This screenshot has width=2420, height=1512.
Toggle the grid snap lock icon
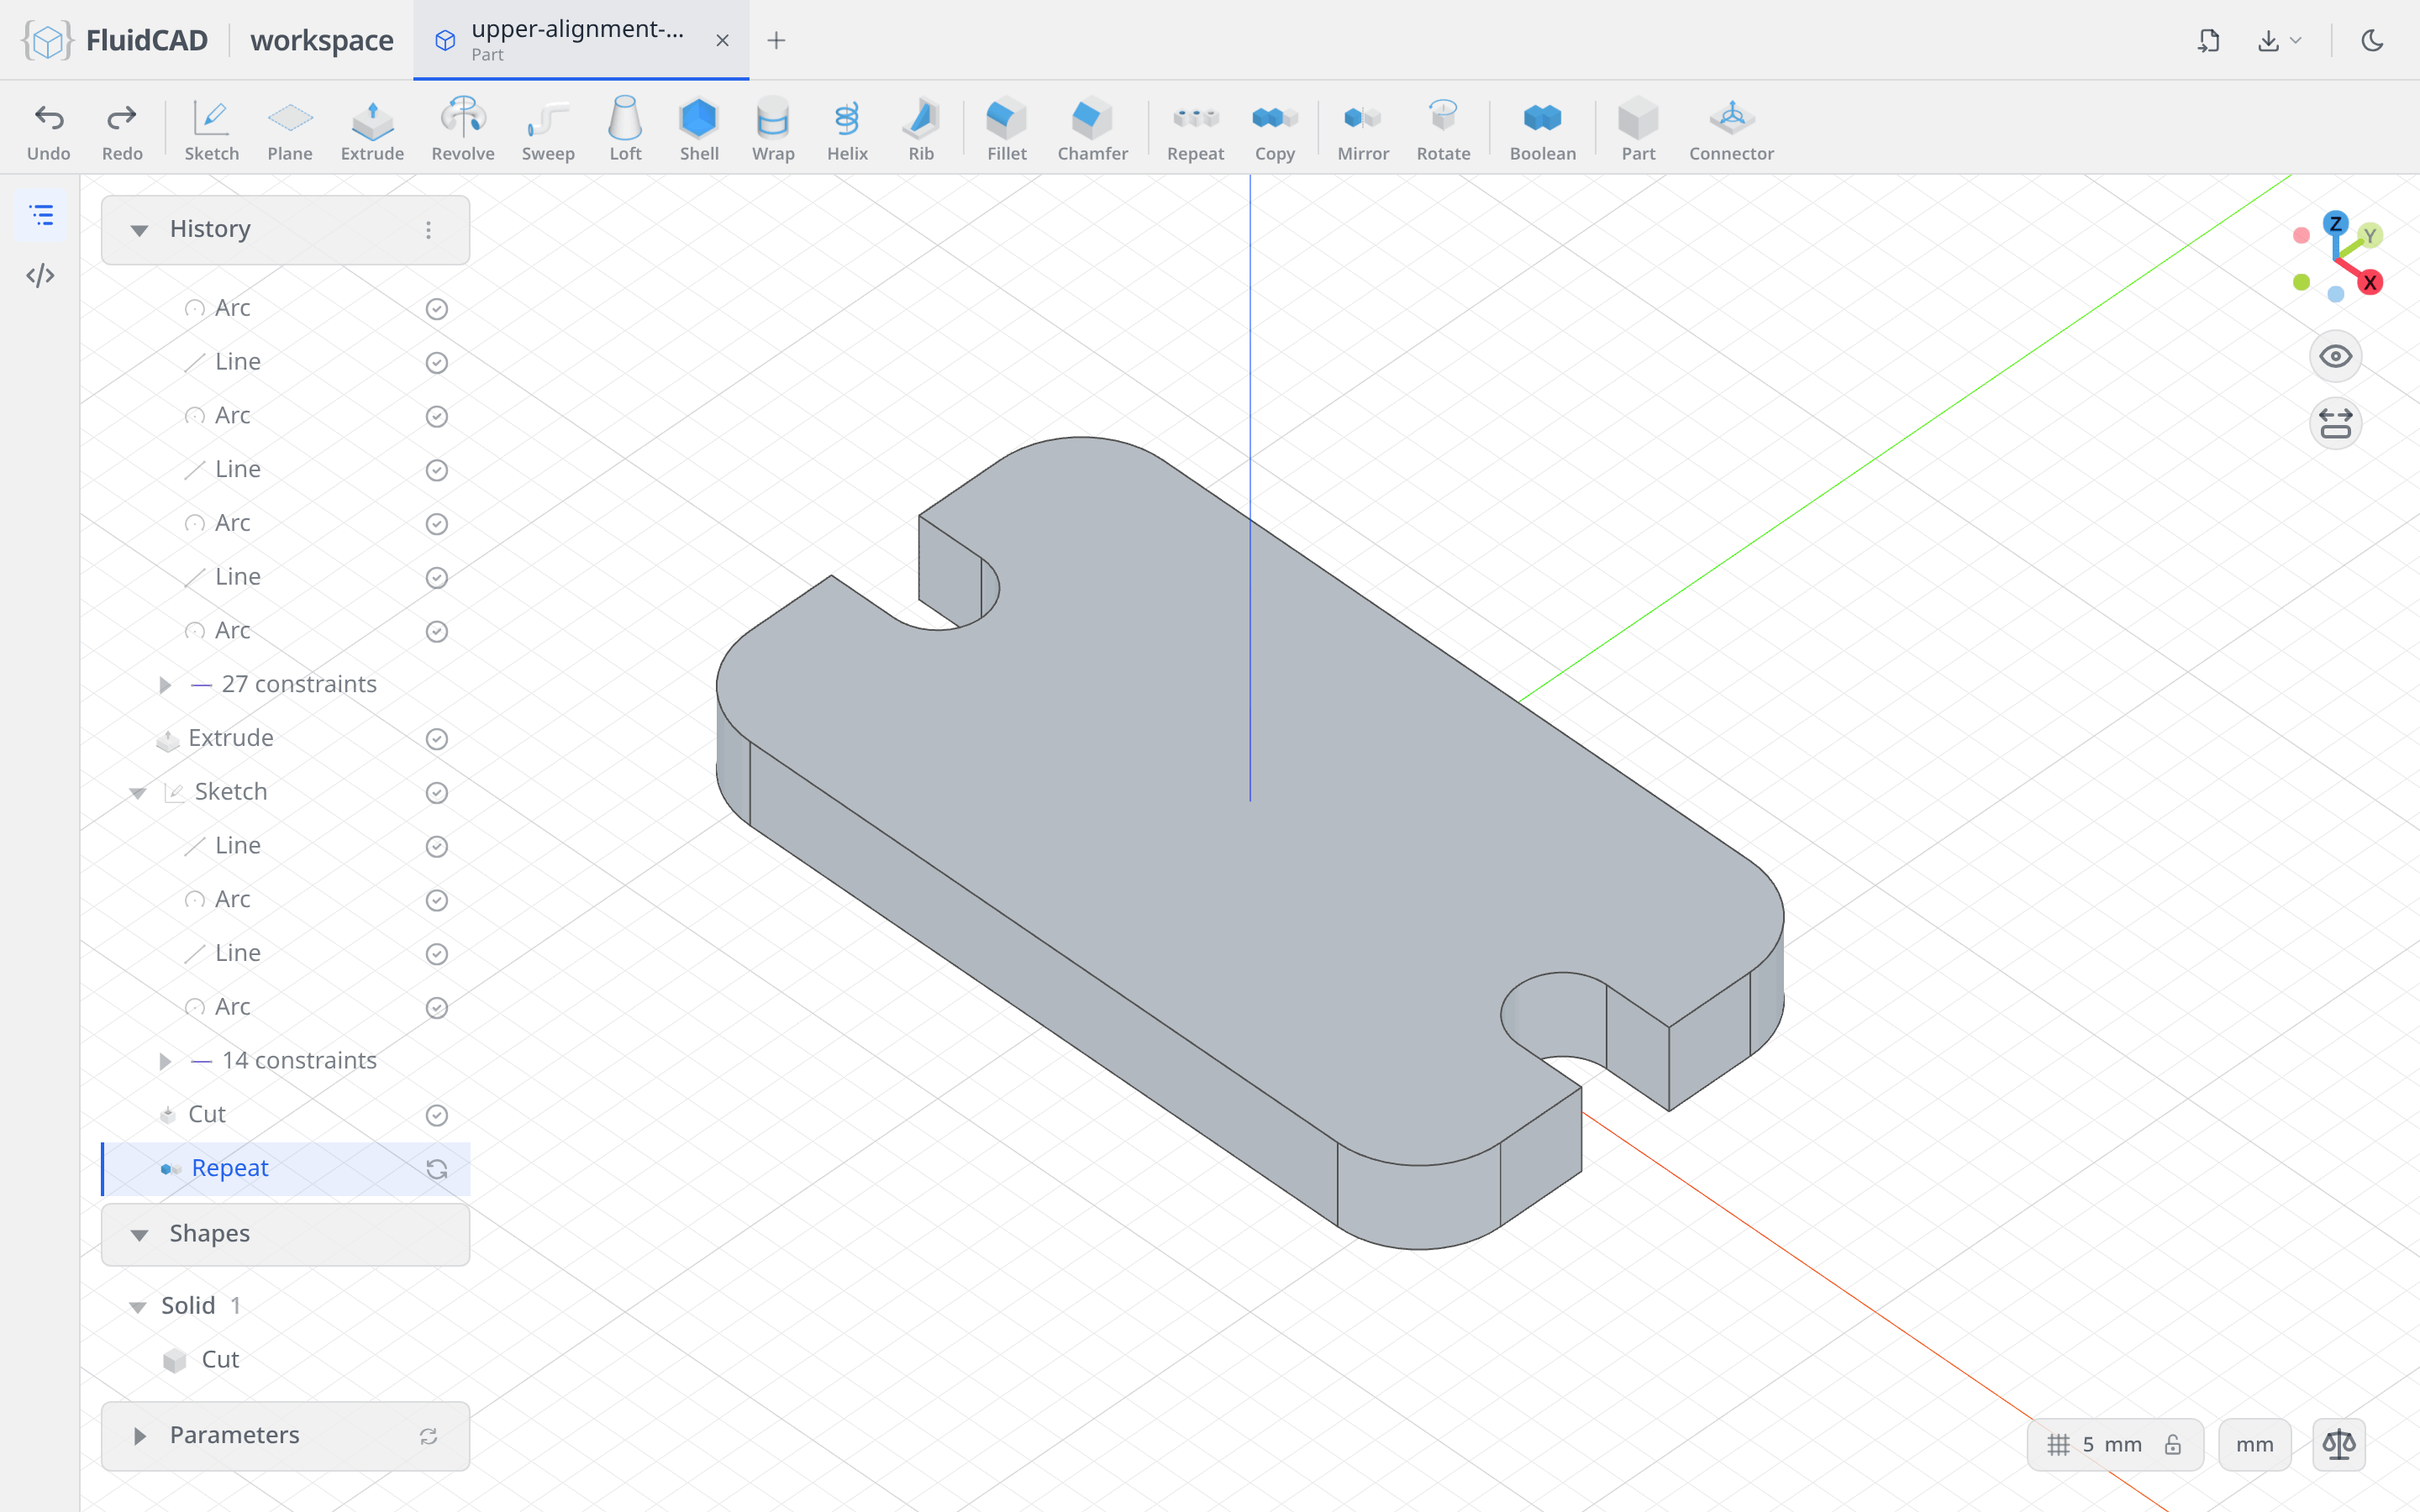2173,1444
